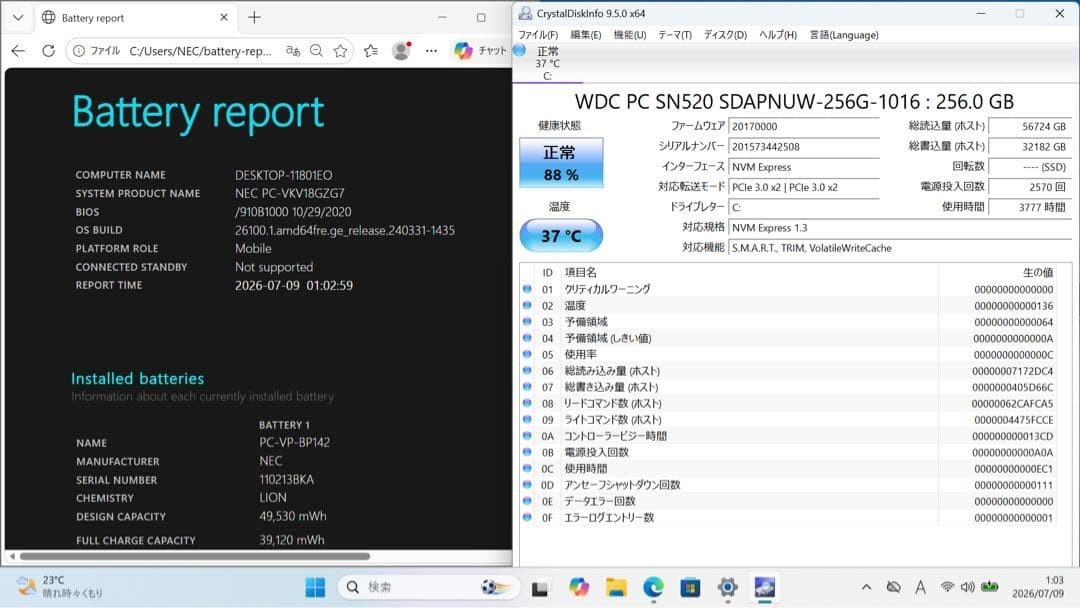The height and width of the screenshot is (608, 1080).
Task: Click the power-on hours value 3777 時間
Action: tap(1029, 207)
